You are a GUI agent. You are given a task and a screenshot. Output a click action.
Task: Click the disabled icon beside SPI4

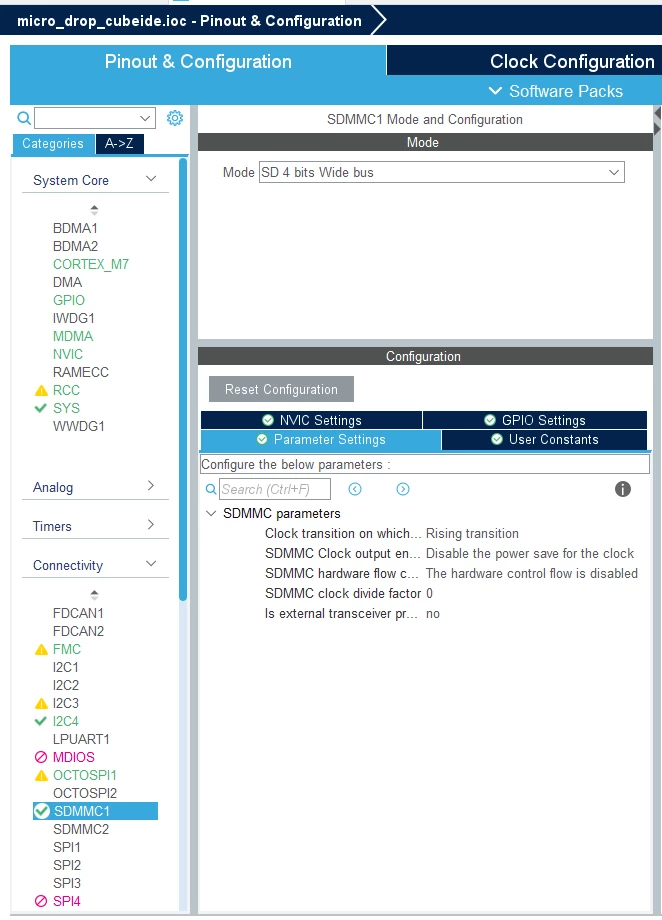click(40, 901)
